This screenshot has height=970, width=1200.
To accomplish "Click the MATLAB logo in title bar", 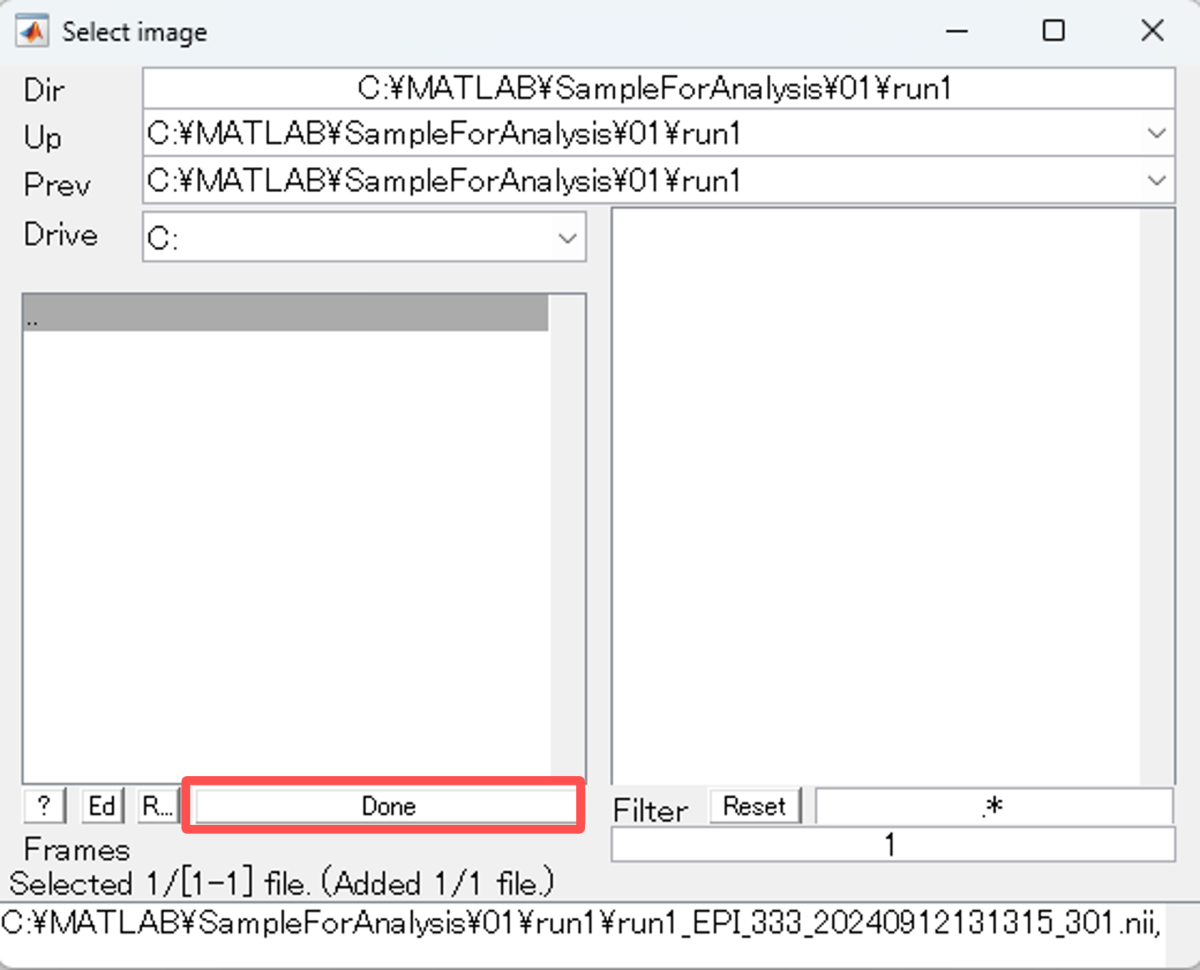I will pyautogui.click(x=33, y=31).
